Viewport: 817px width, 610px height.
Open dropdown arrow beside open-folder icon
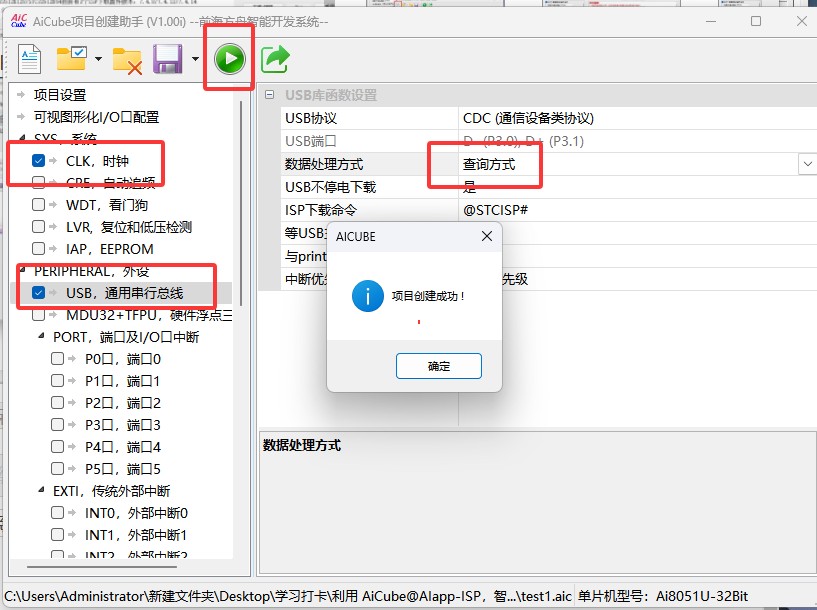pos(98,59)
